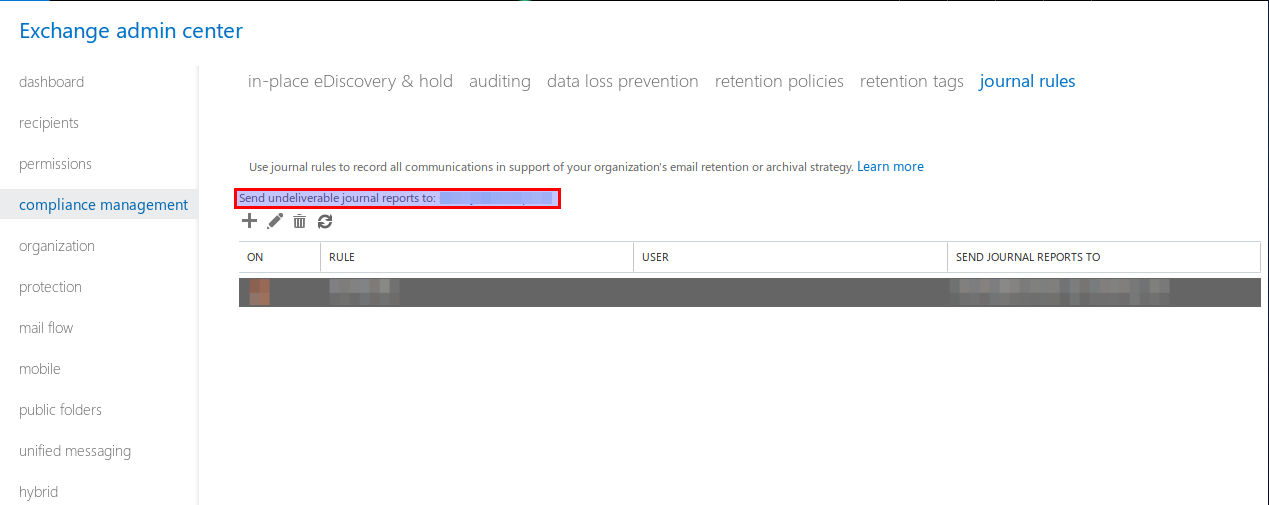Navigate to protection section

coord(50,287)
